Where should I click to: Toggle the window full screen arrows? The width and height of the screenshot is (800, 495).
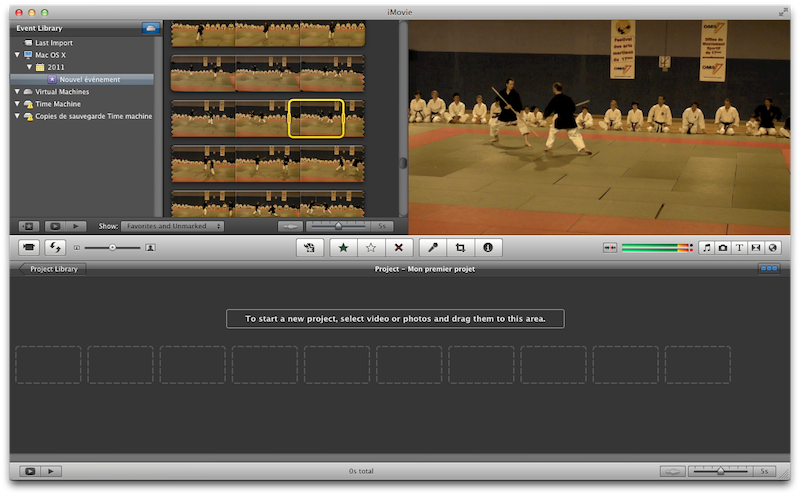coord(783,12)
